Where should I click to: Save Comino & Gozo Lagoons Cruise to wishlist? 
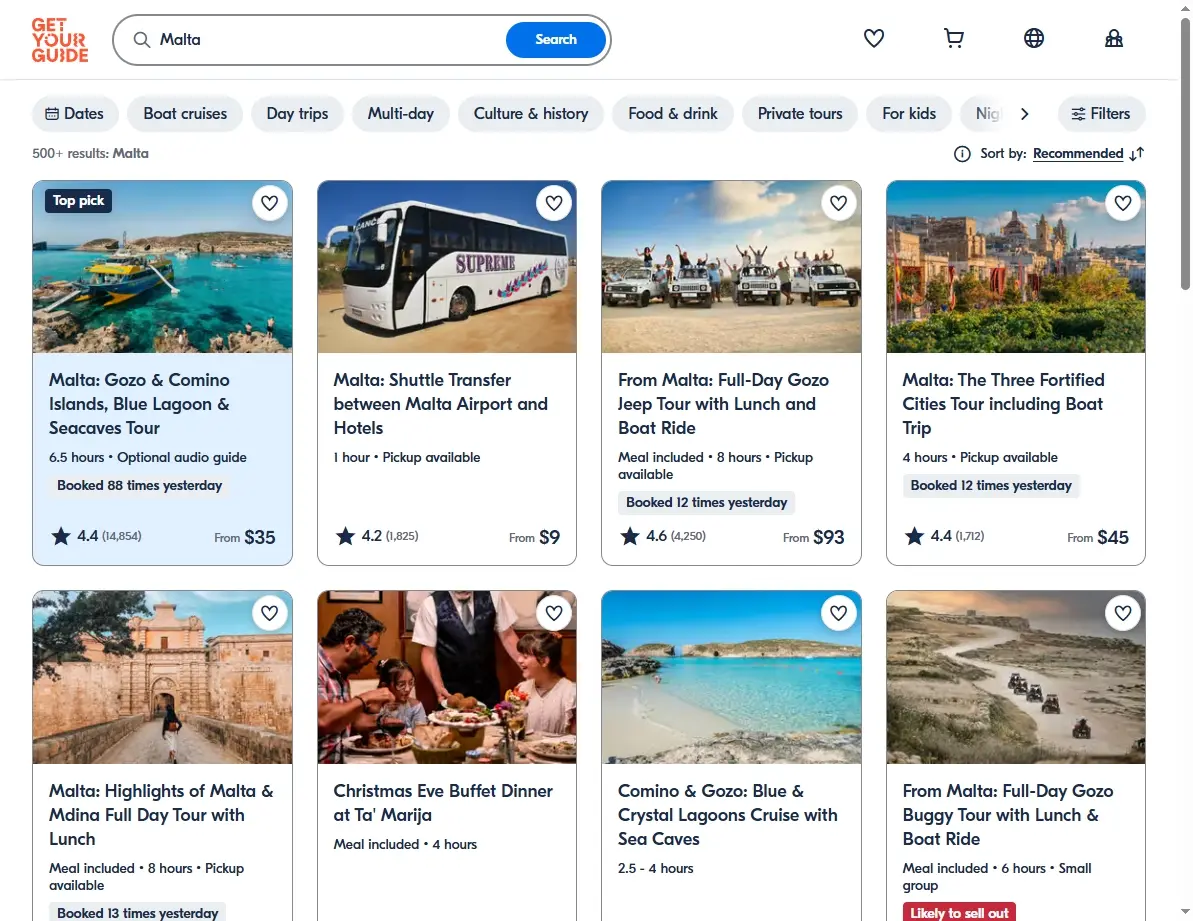point(838,613)
